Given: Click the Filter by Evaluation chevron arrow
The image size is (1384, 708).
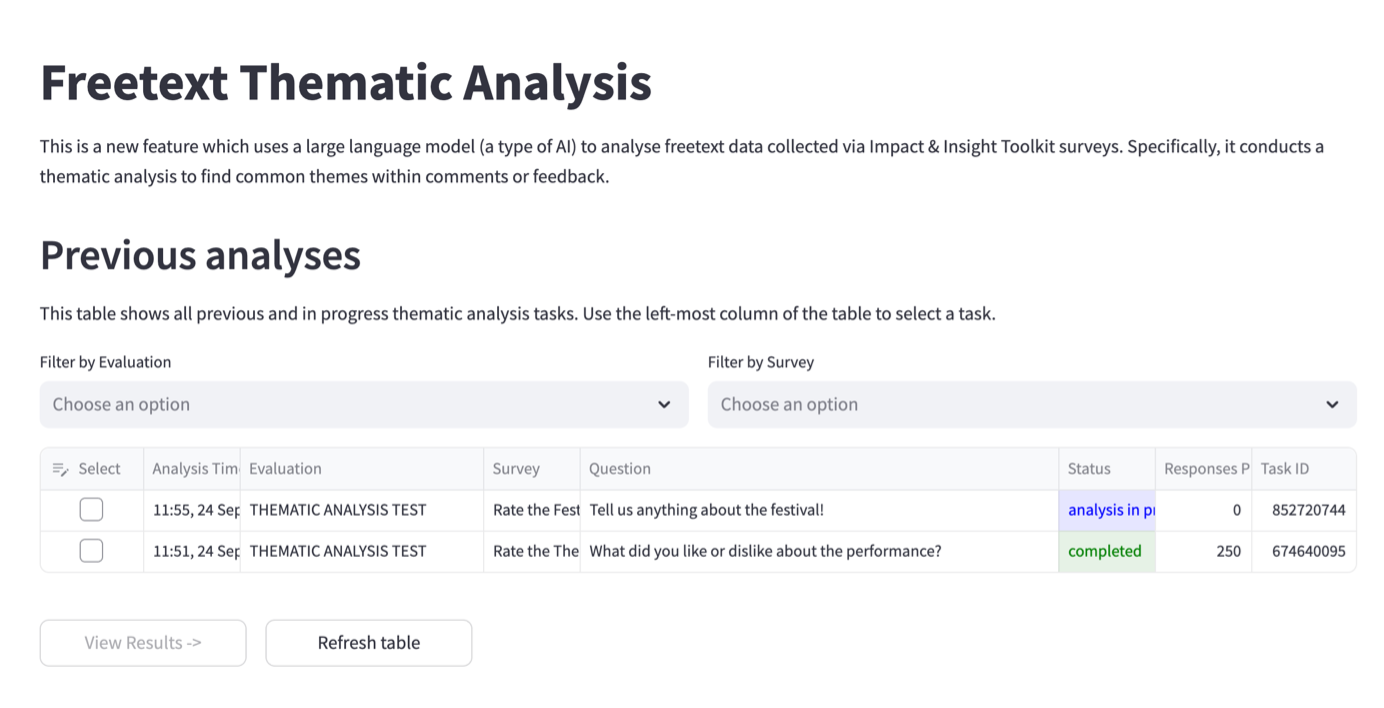Looking at the screenshot, I should pyautogui.click(x=664, y=404).
